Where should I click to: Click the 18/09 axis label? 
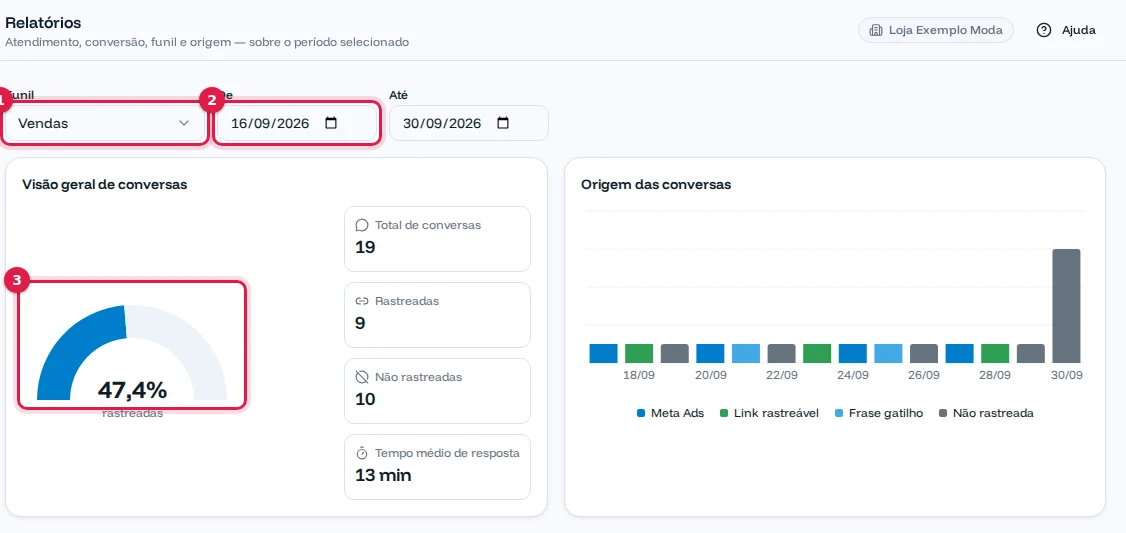coord(639,375)
